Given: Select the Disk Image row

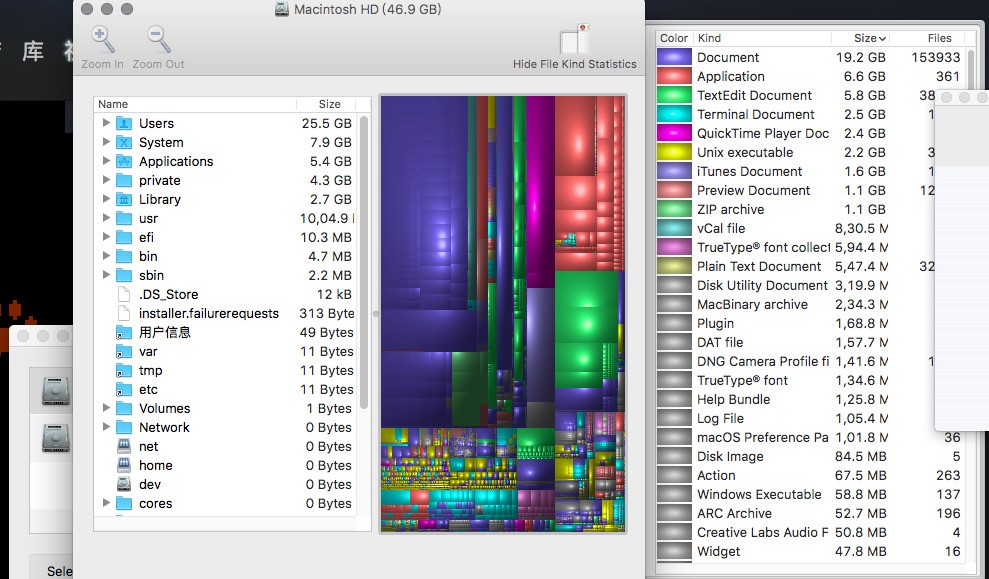Looking at the screenshot, I should click(811, 456).
